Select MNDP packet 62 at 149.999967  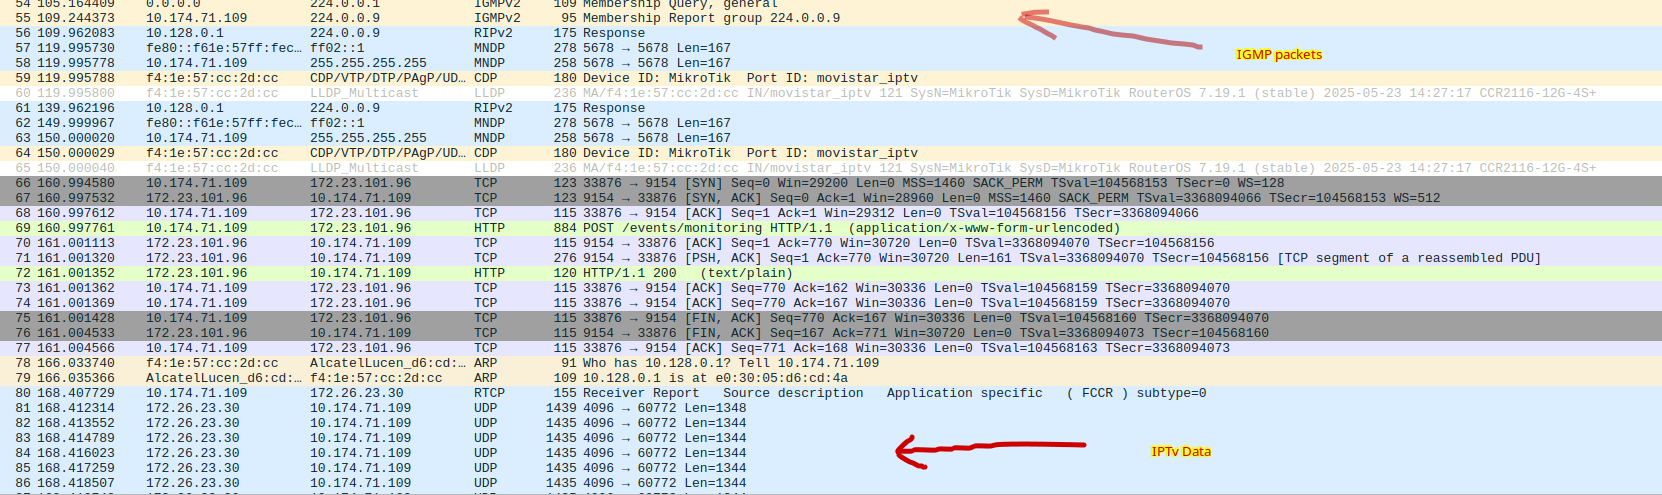(831, 123)
